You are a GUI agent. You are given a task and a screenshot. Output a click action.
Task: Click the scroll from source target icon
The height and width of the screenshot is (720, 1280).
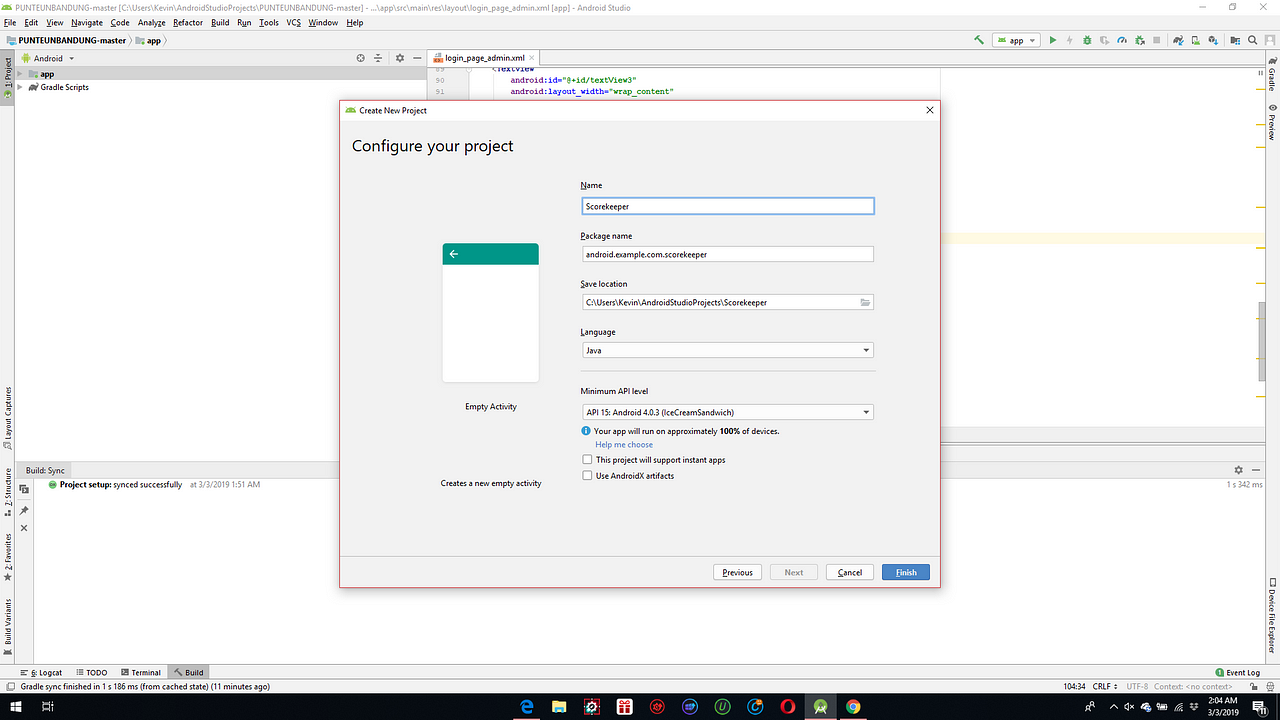(x=361, y=58)
